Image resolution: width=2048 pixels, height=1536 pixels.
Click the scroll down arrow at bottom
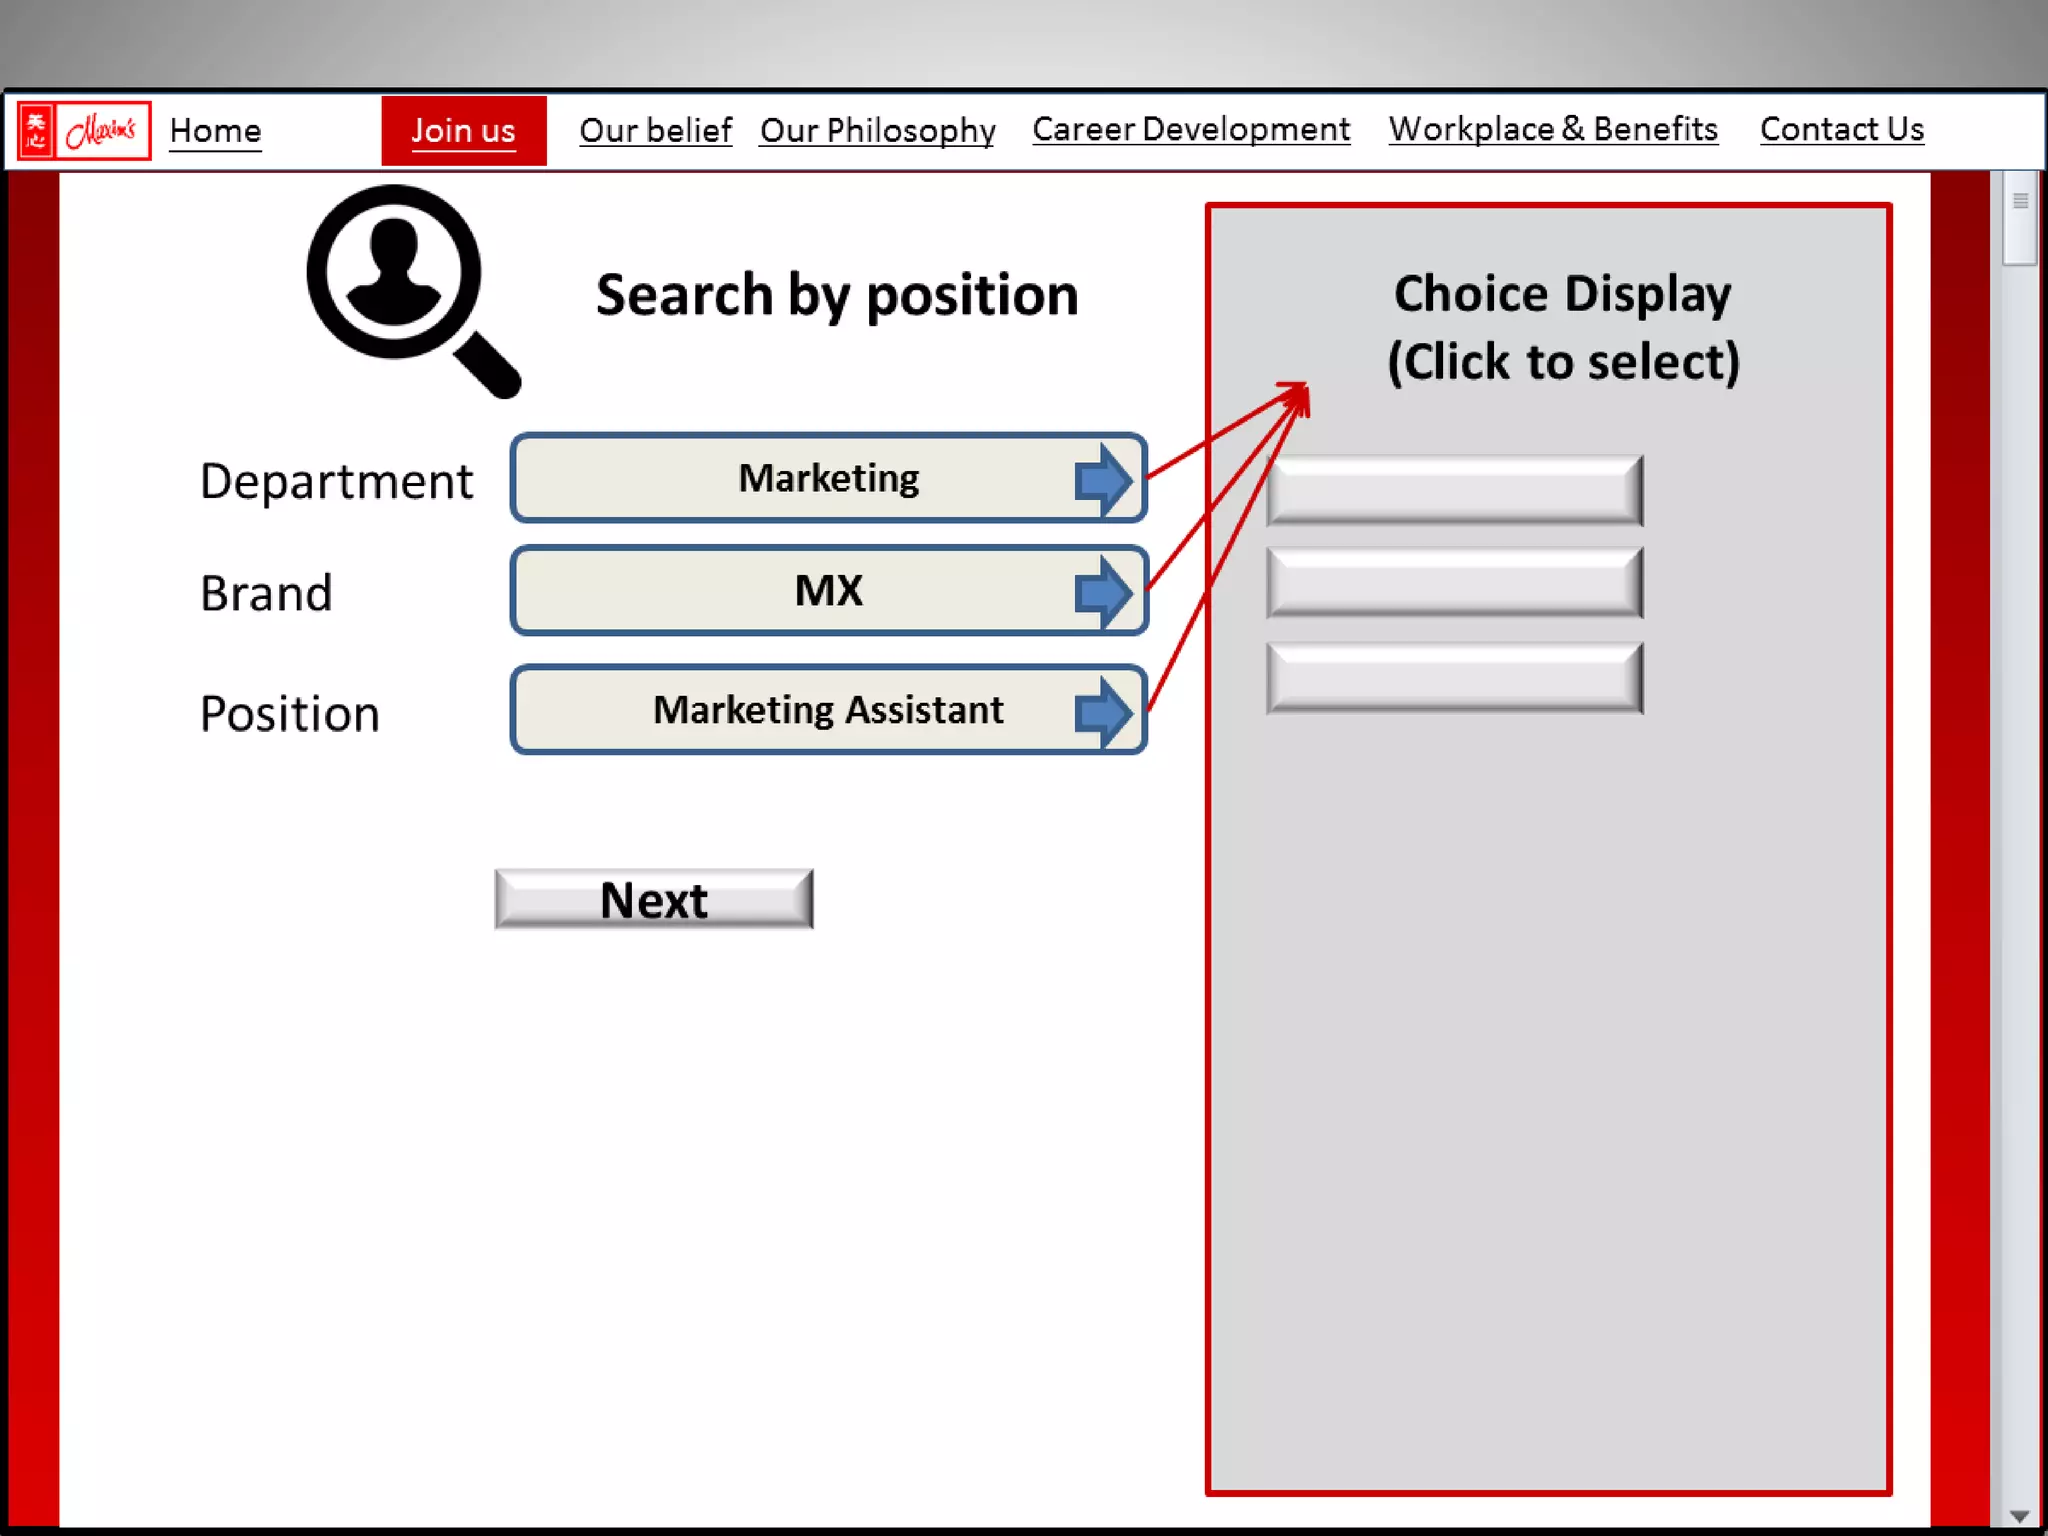pyautogui.click(x=2019, y=1516)
